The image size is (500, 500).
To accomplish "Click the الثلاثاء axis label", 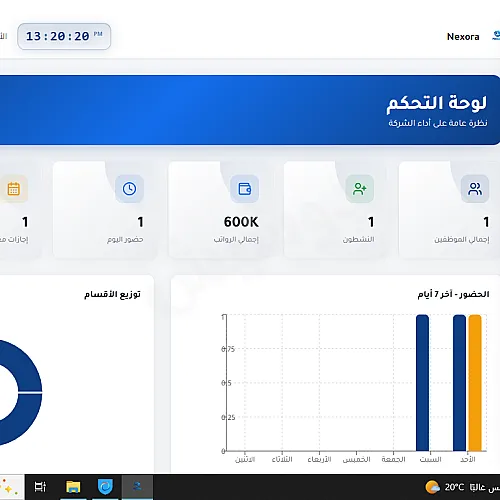I will click(x=282, y=459).
